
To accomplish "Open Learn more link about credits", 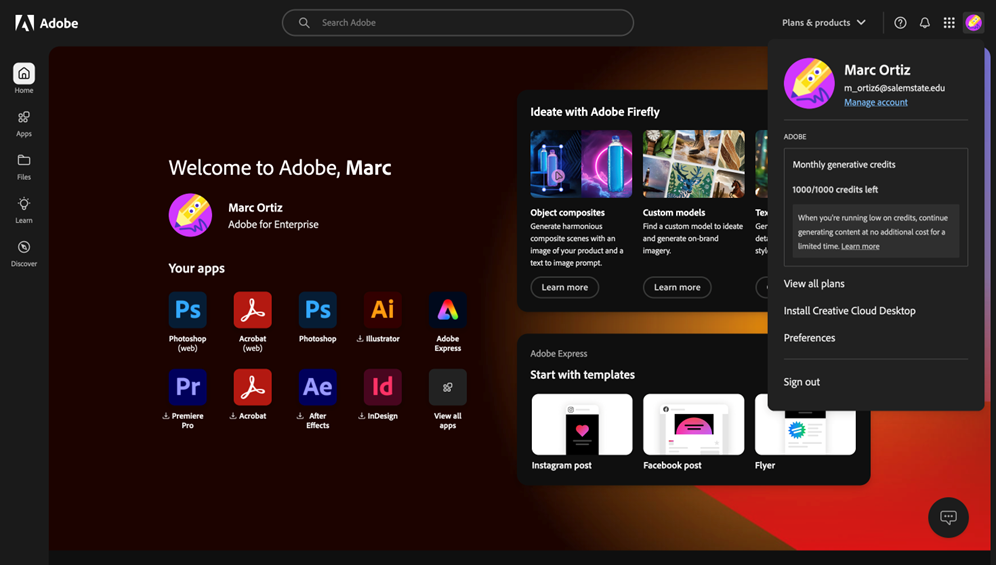I will [860, 247].
